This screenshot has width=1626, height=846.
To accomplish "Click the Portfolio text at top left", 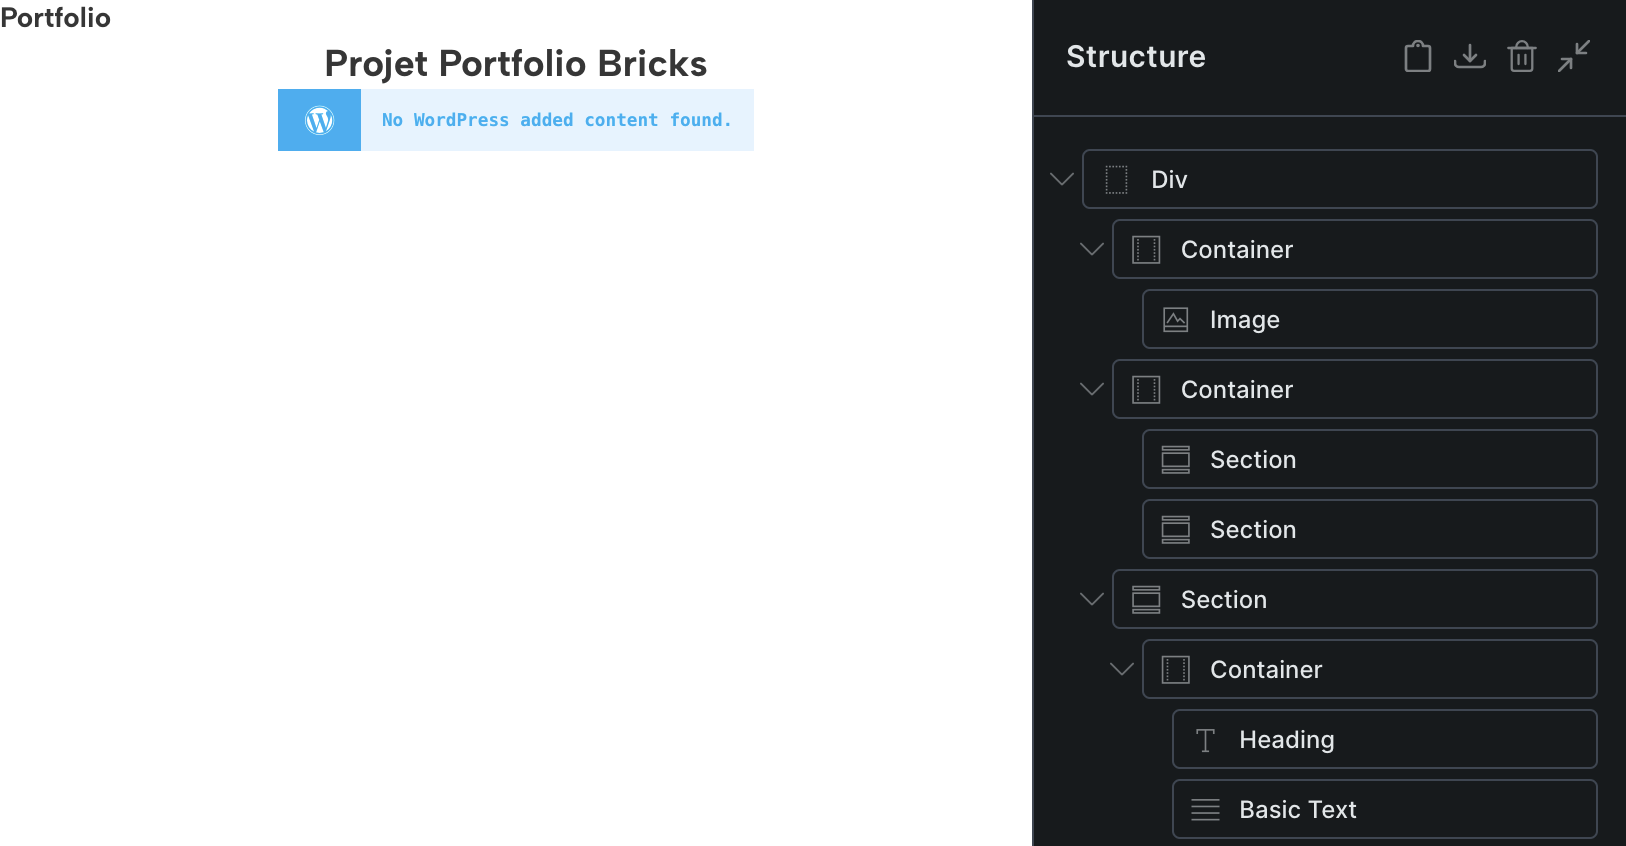I will [x=55, y=18].
